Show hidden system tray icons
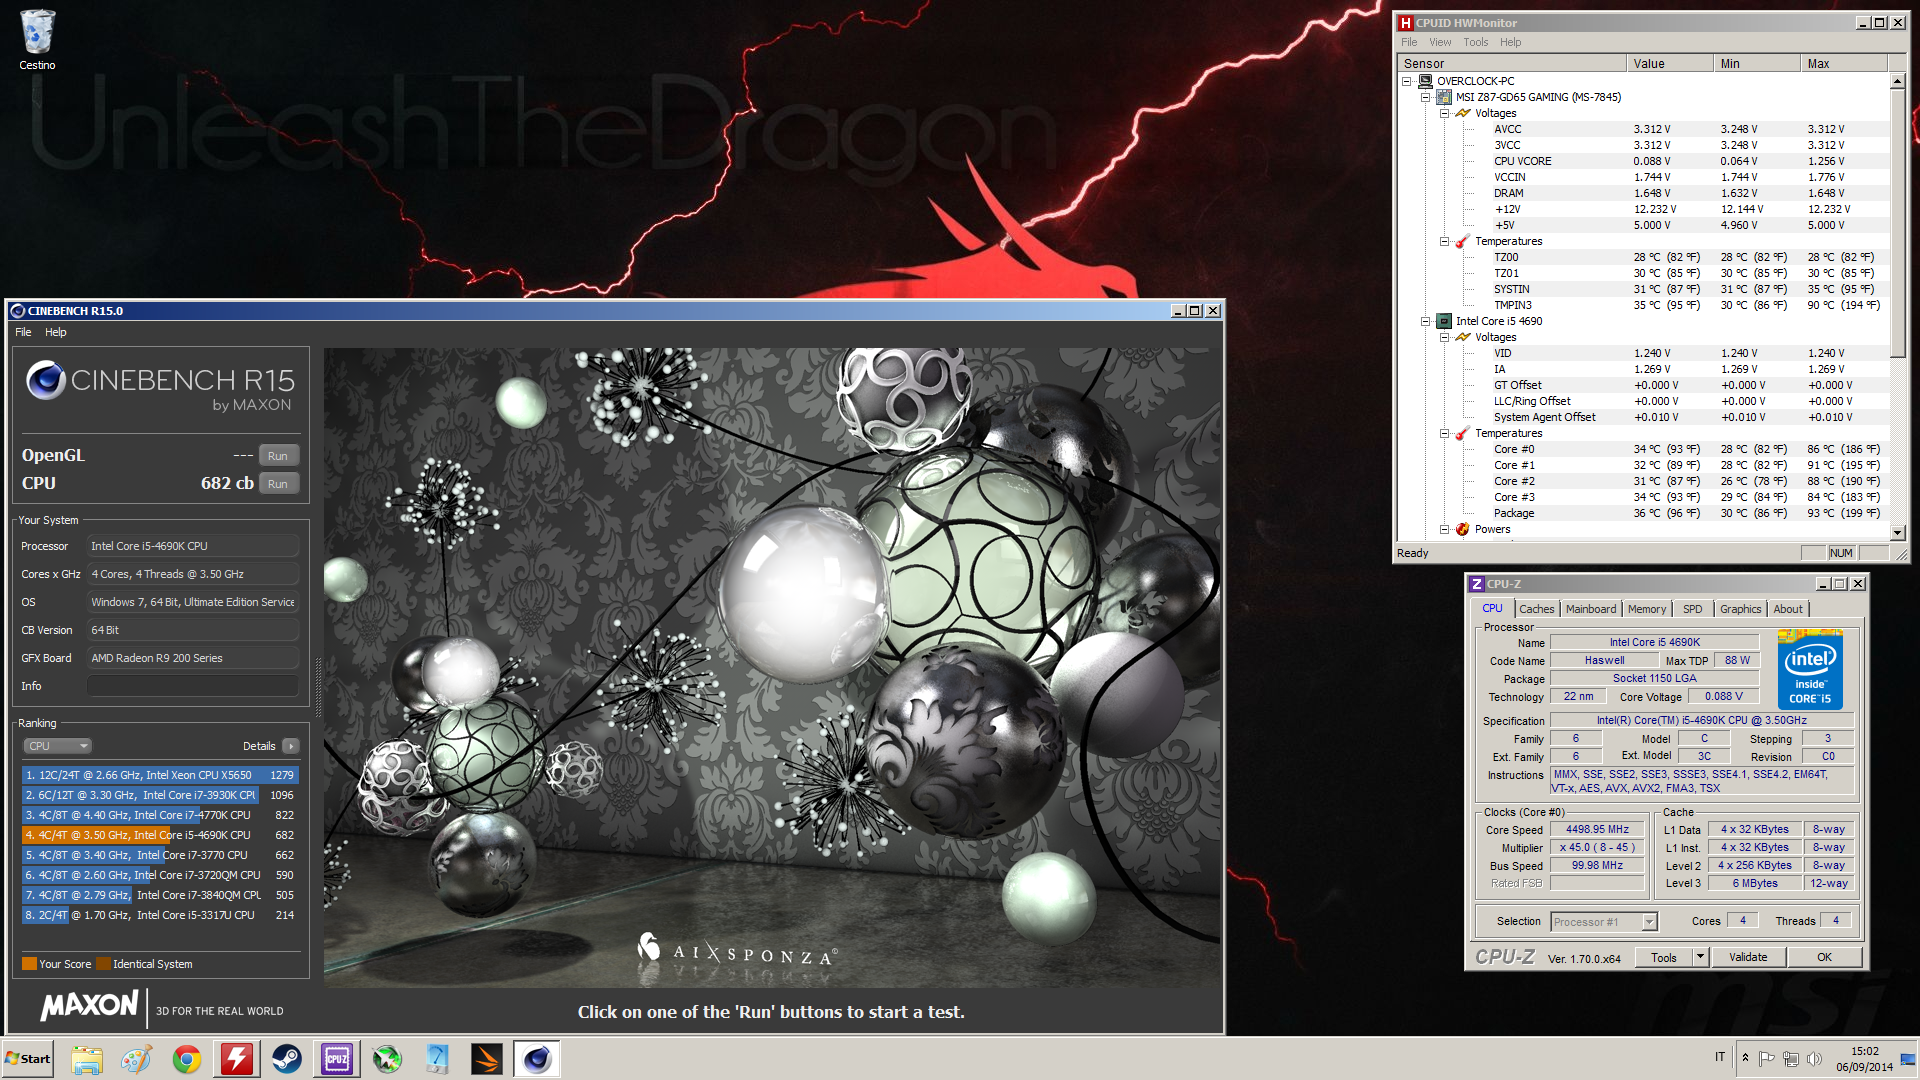The width and height of the screenshot is (1920, 1080). (x=1745, y=1058)
